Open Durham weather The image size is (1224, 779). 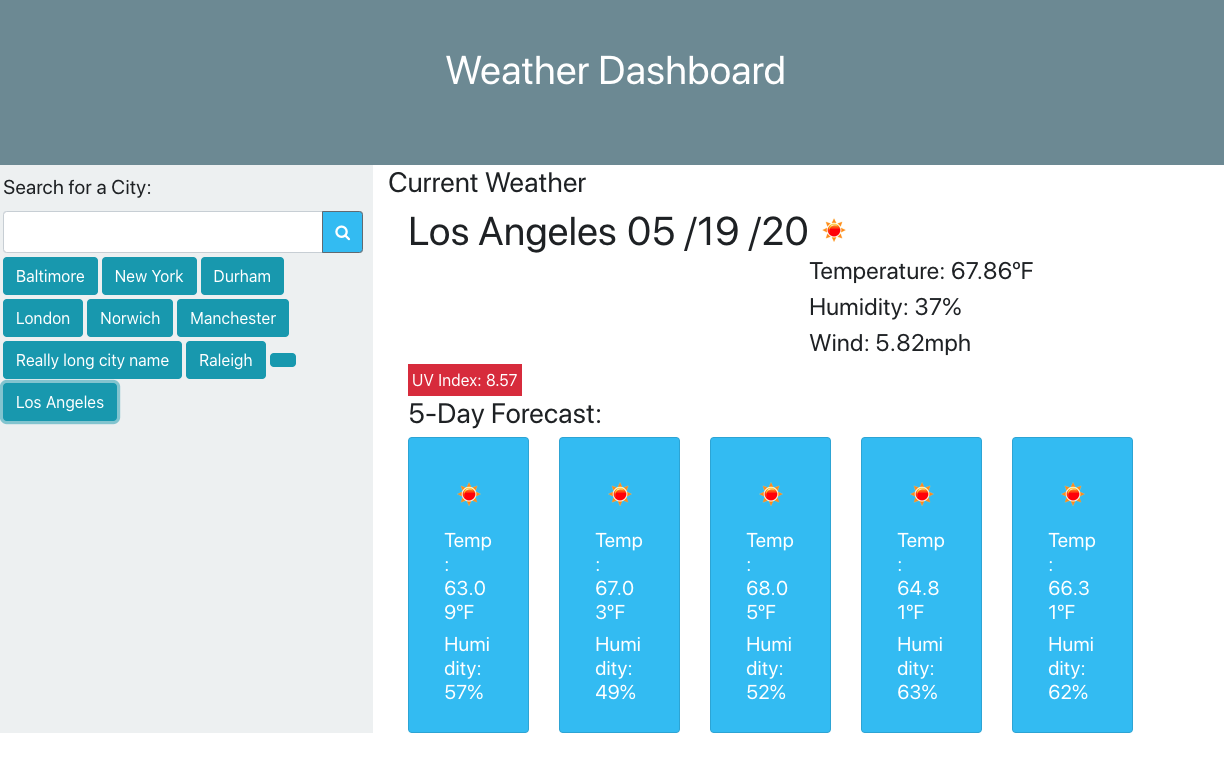tap(242, 276)
